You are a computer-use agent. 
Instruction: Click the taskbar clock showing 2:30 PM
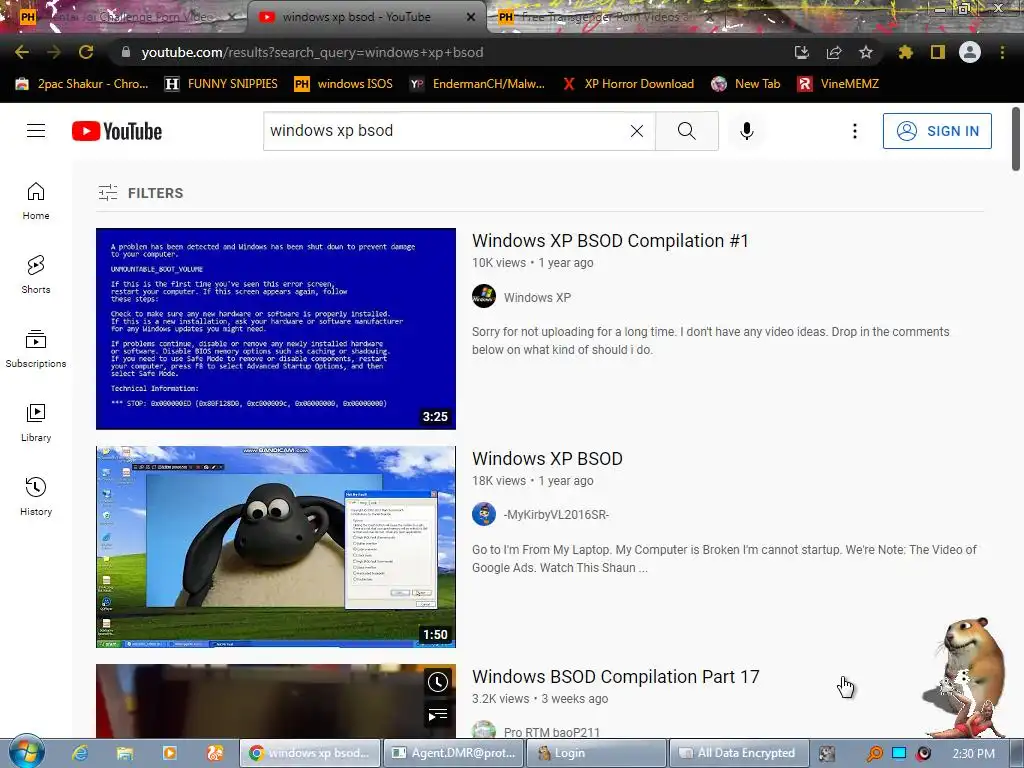973,753
